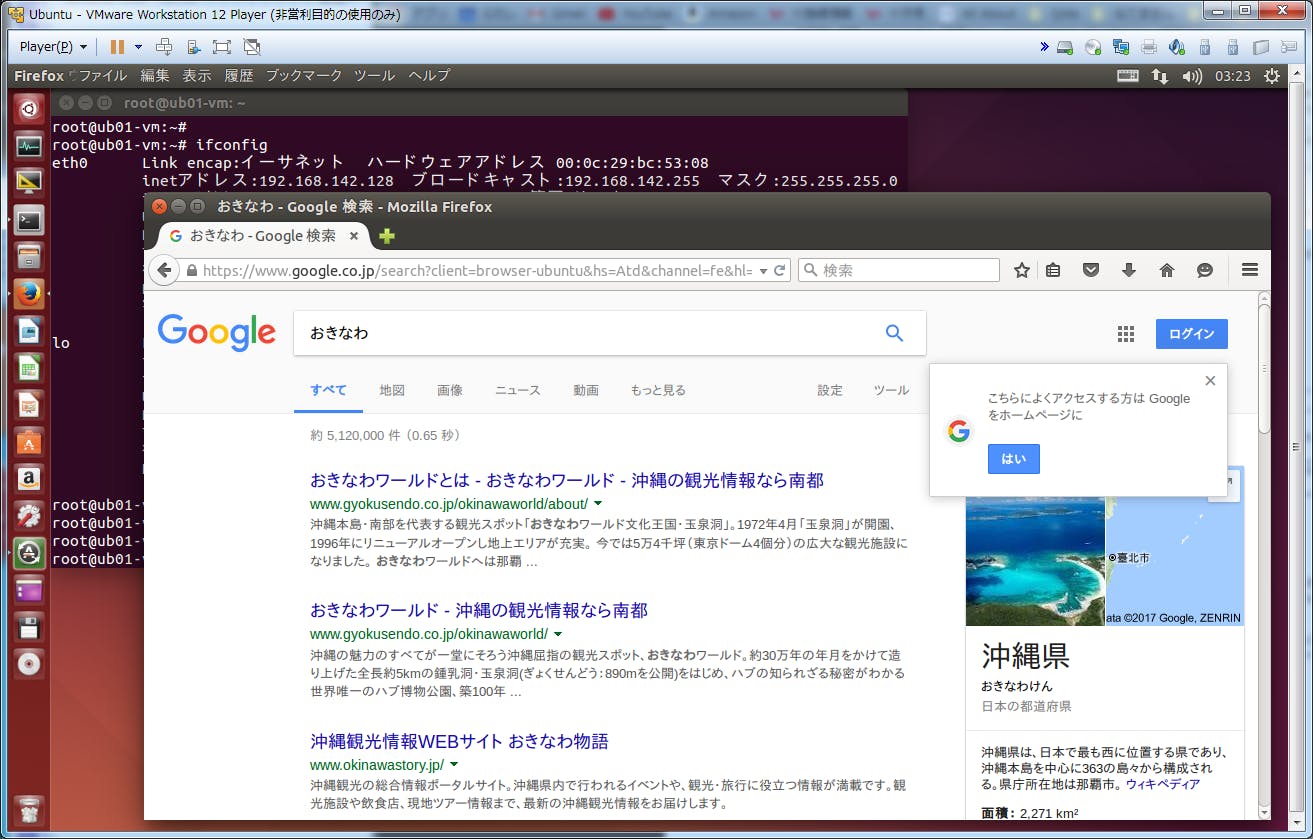This screenshot has width=1313, height=839.
Task: Open Ubuntu Software from the launcher
Action: tap(29, 442)
